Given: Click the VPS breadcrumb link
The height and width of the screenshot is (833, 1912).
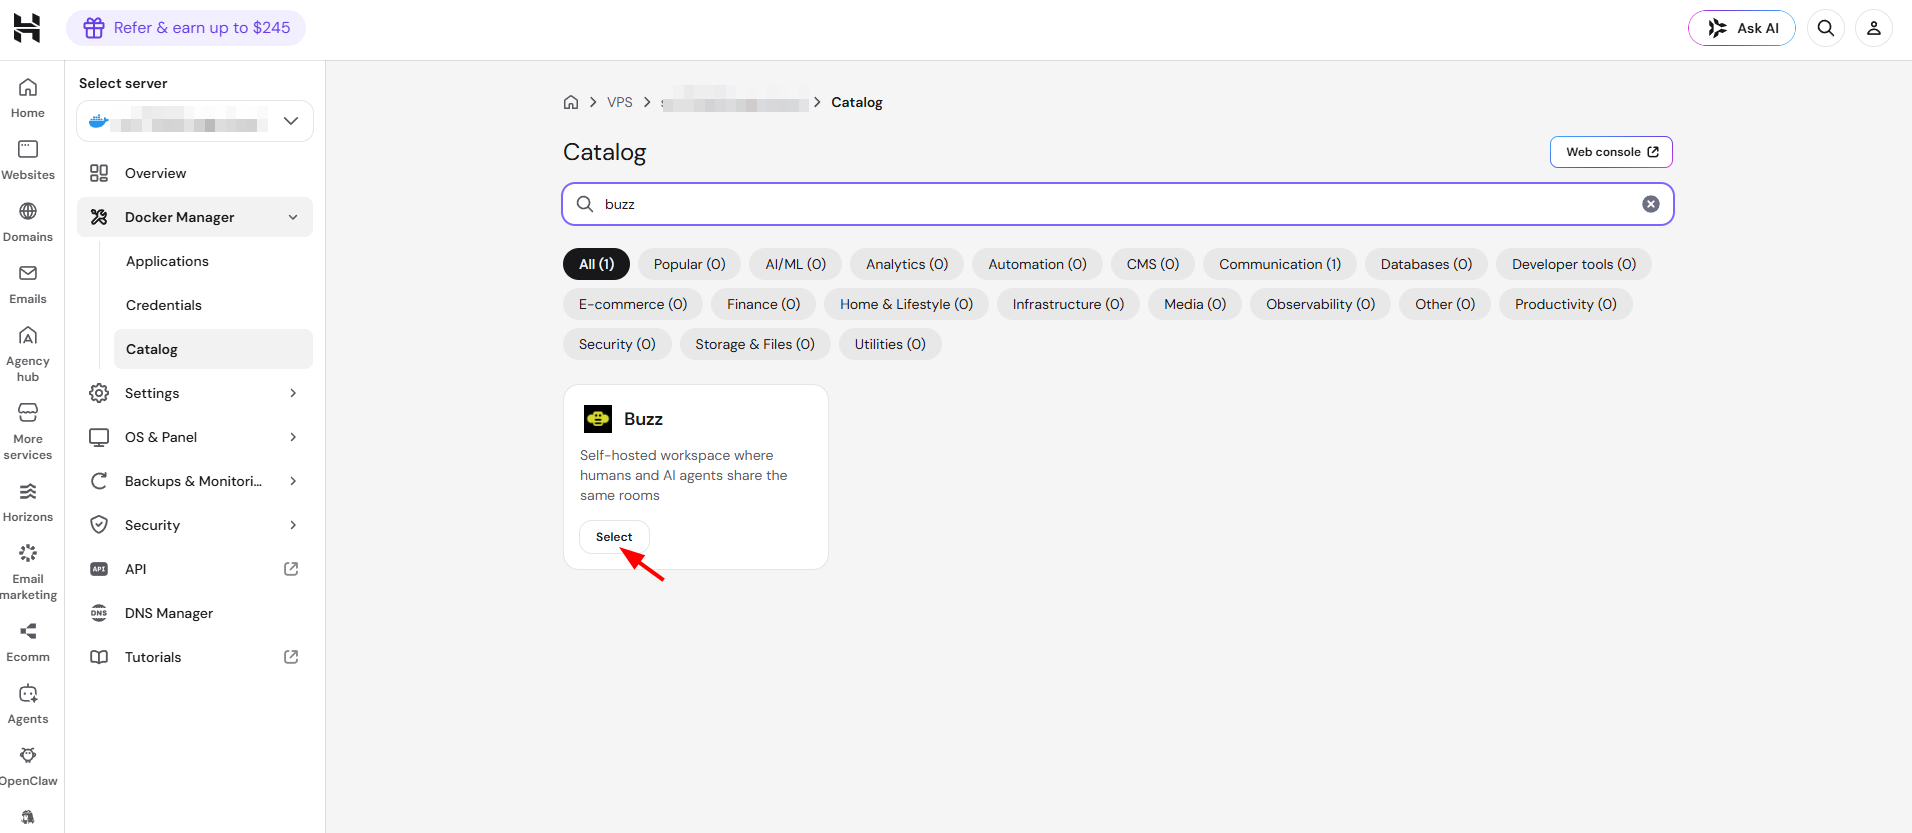Looking at the screenshot, I should point(620,102).
